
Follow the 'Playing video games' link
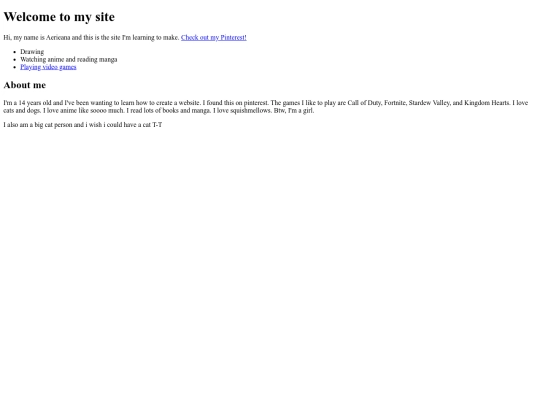point(48,67)
